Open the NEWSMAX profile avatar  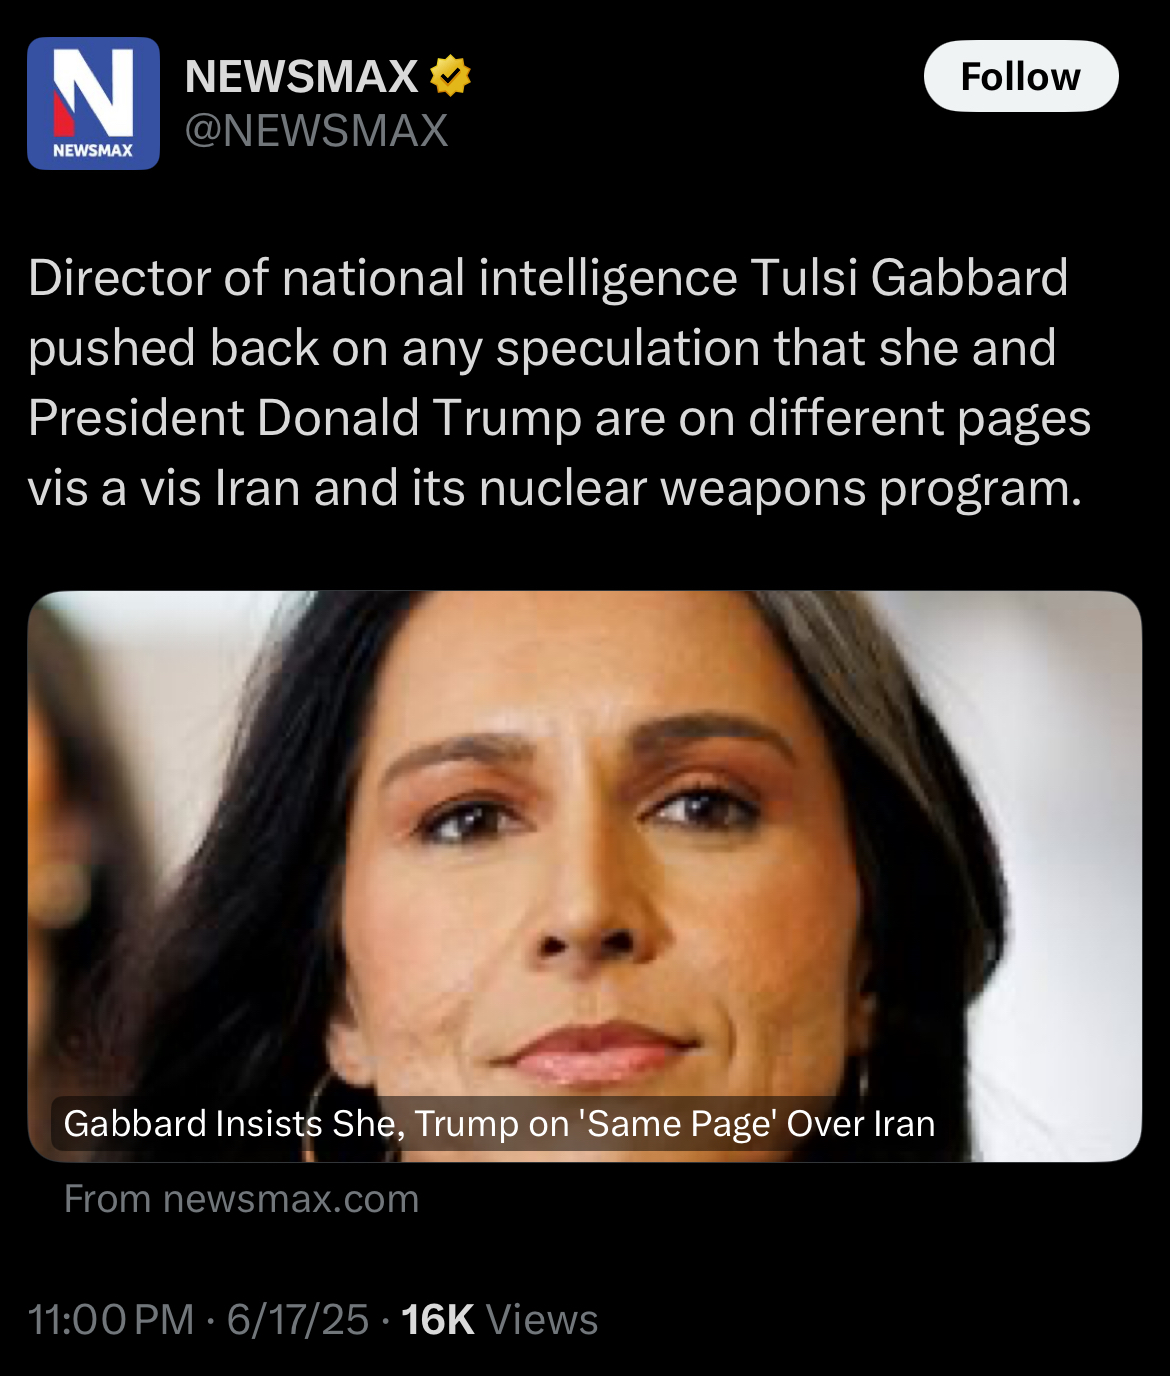click(93, 103)
